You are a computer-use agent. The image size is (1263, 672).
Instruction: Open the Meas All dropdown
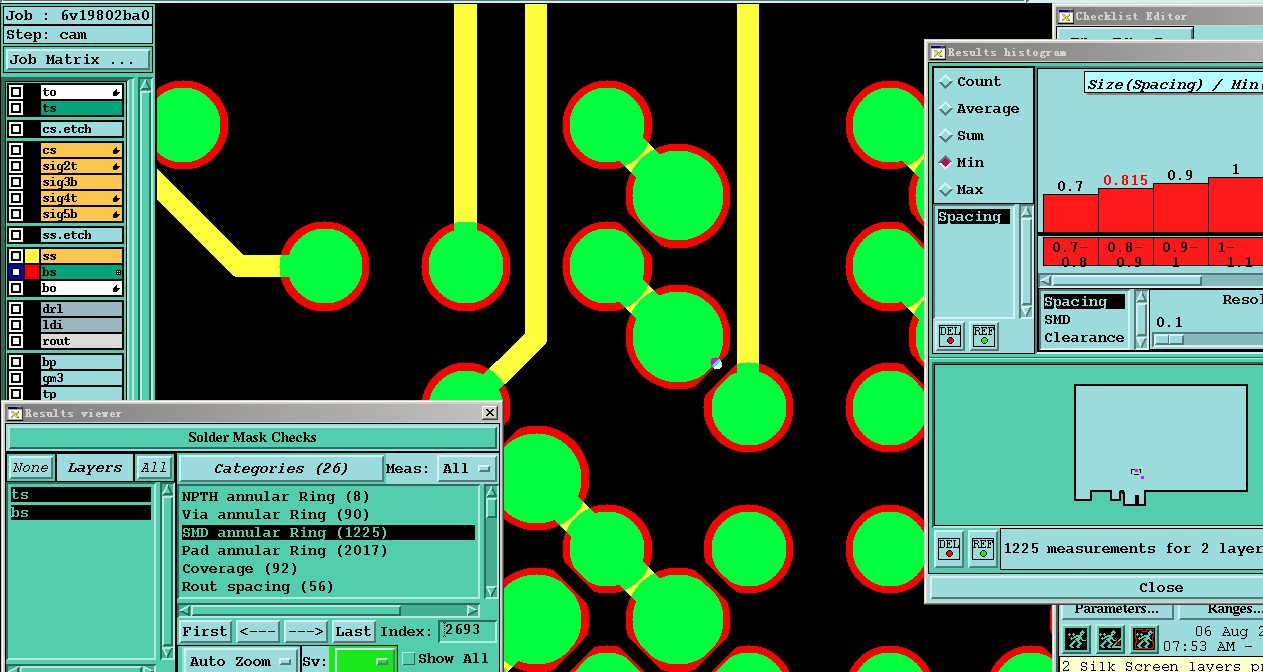click(467, 468)
